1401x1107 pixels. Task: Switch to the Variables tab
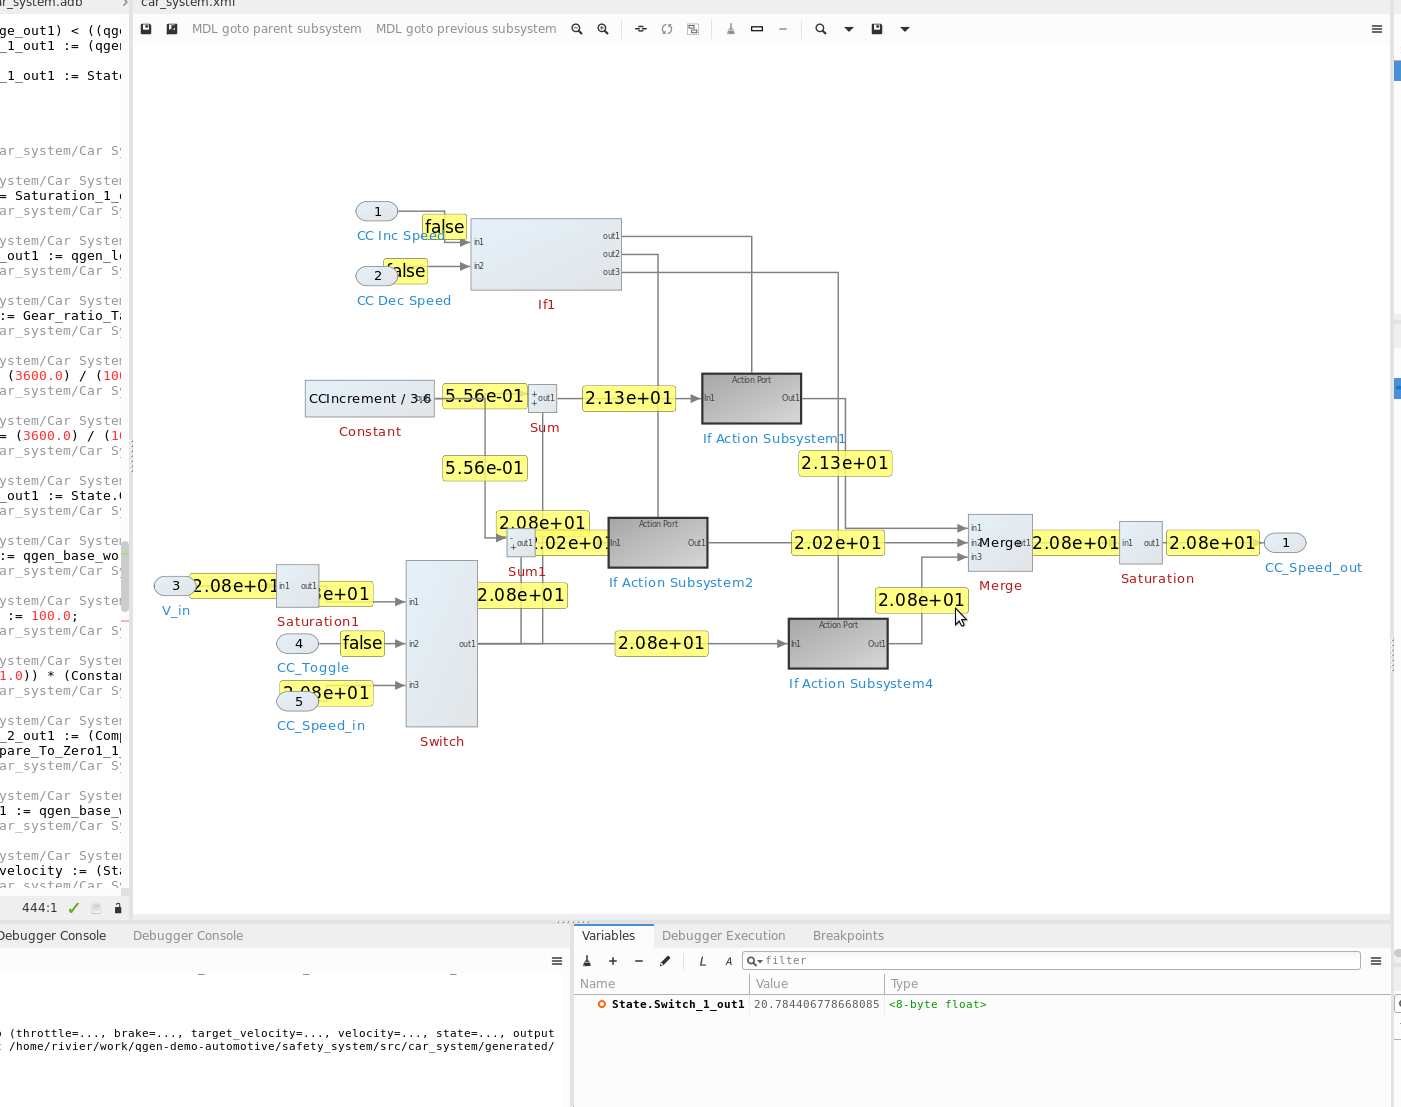[x=608, y=936]
